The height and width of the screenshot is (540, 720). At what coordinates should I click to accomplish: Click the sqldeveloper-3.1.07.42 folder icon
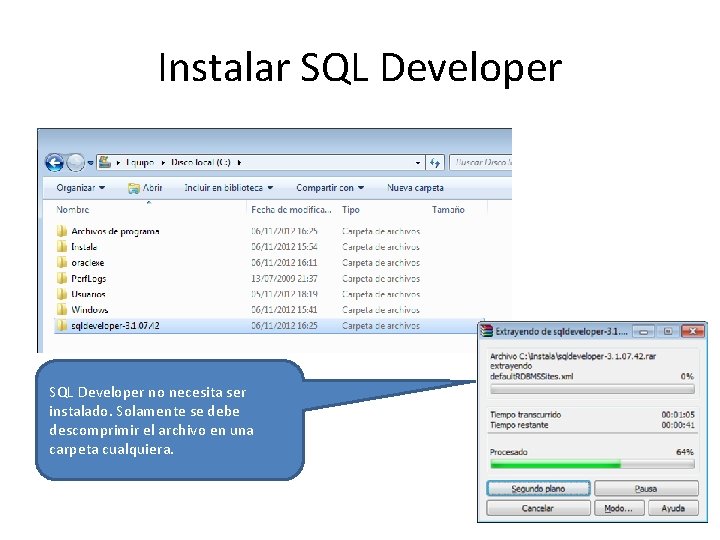coord(62,326)
